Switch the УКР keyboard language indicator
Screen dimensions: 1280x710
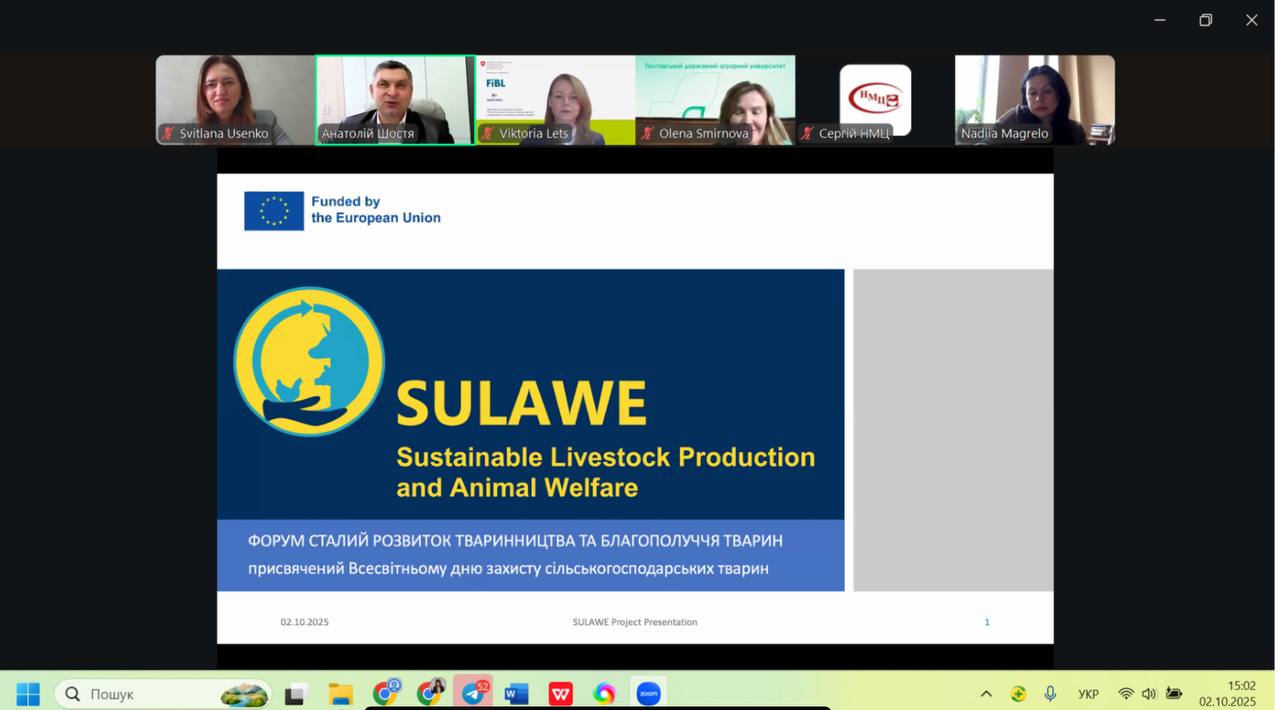(x=1088, y=693)
